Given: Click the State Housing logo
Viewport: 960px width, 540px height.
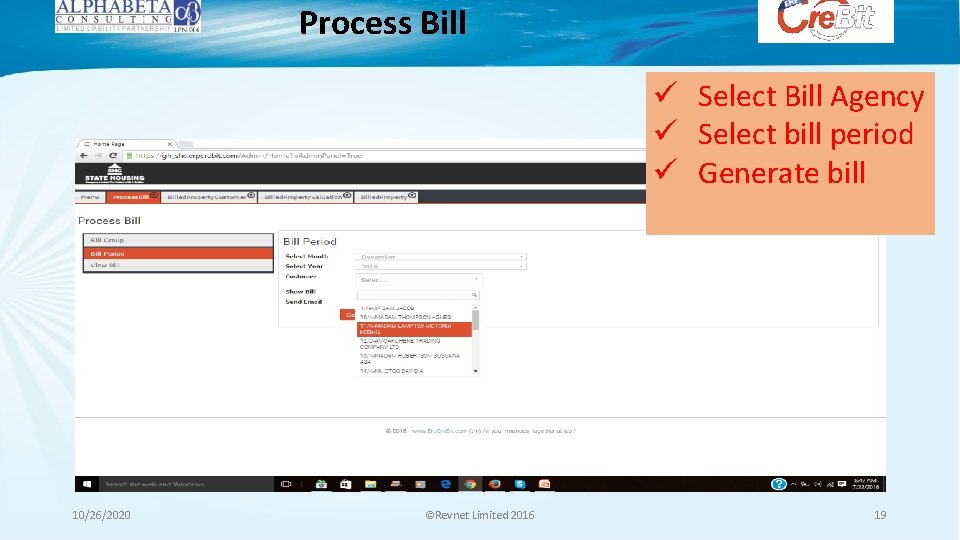Looking at the screenshot, I should [x=114, y=174].
